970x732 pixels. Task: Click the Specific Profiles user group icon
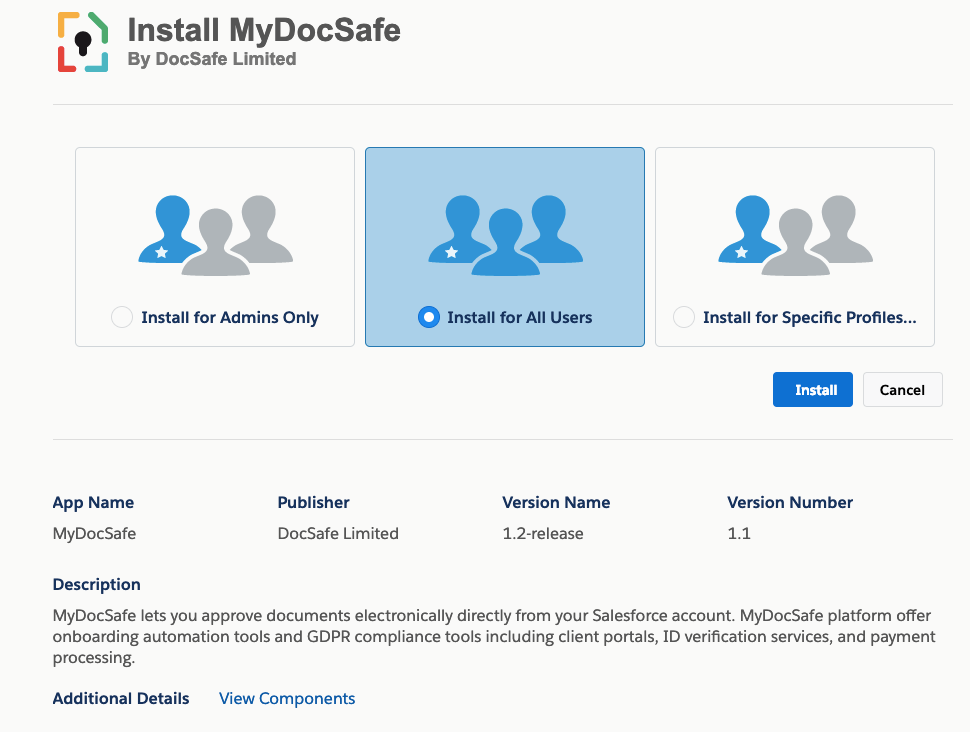pos(796,235)
